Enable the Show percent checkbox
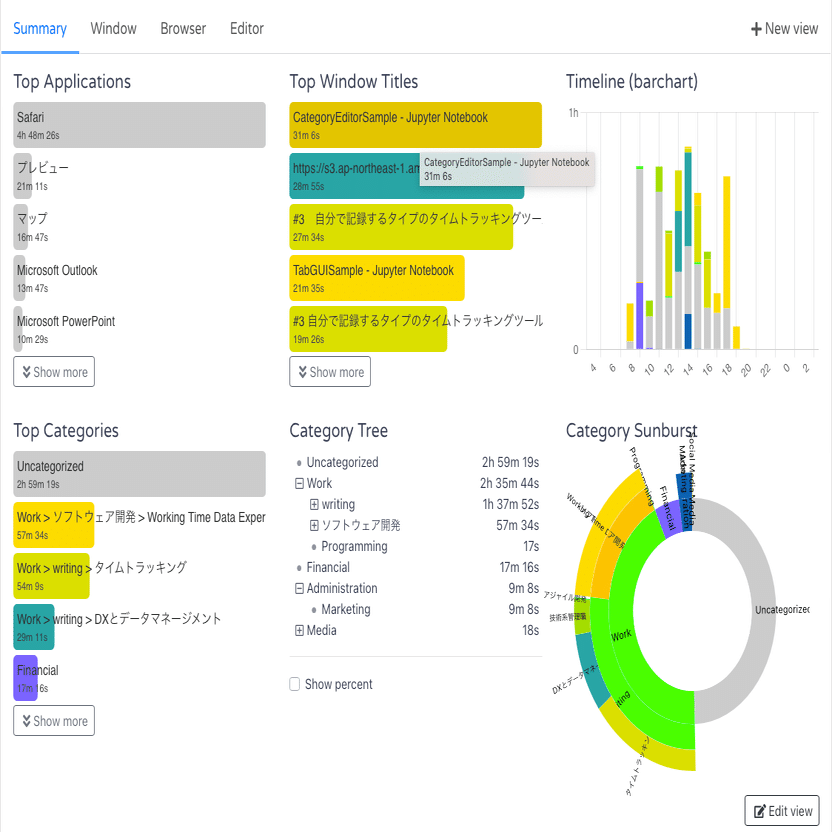 294,684
